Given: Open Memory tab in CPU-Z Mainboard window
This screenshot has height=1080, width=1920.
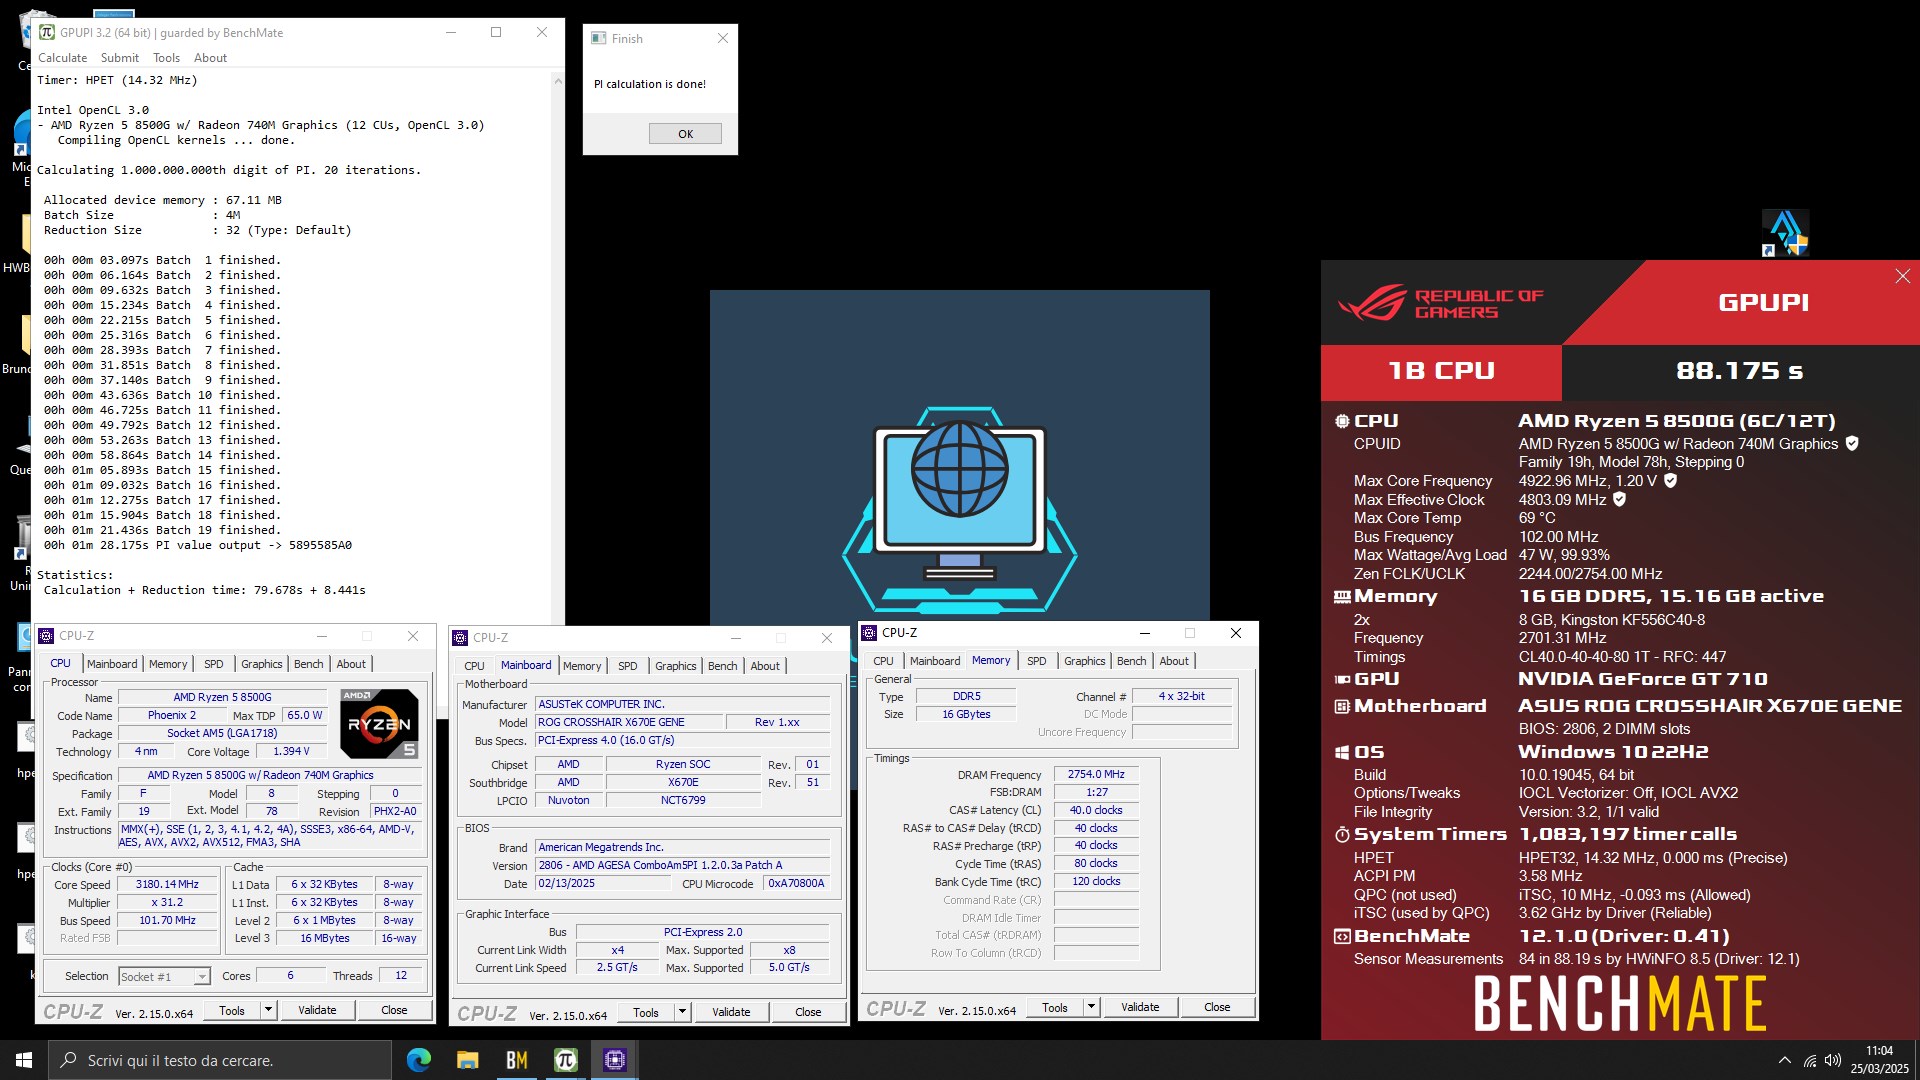Looking at the screenshot, I should point(582,666).
